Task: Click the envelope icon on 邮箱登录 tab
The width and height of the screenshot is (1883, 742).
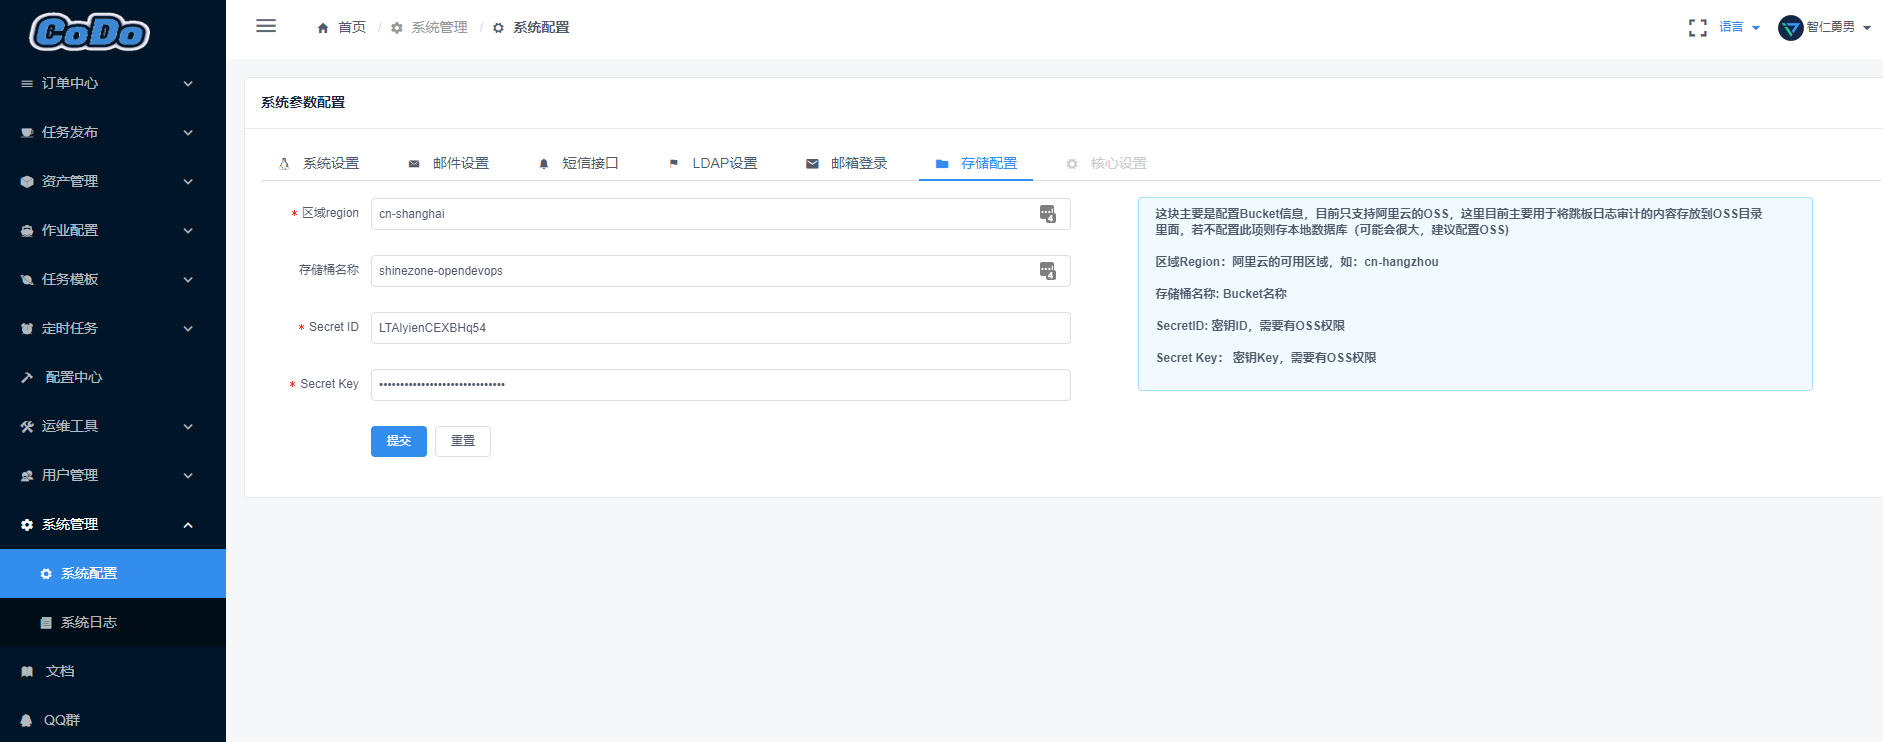Action: pos(812,164)
